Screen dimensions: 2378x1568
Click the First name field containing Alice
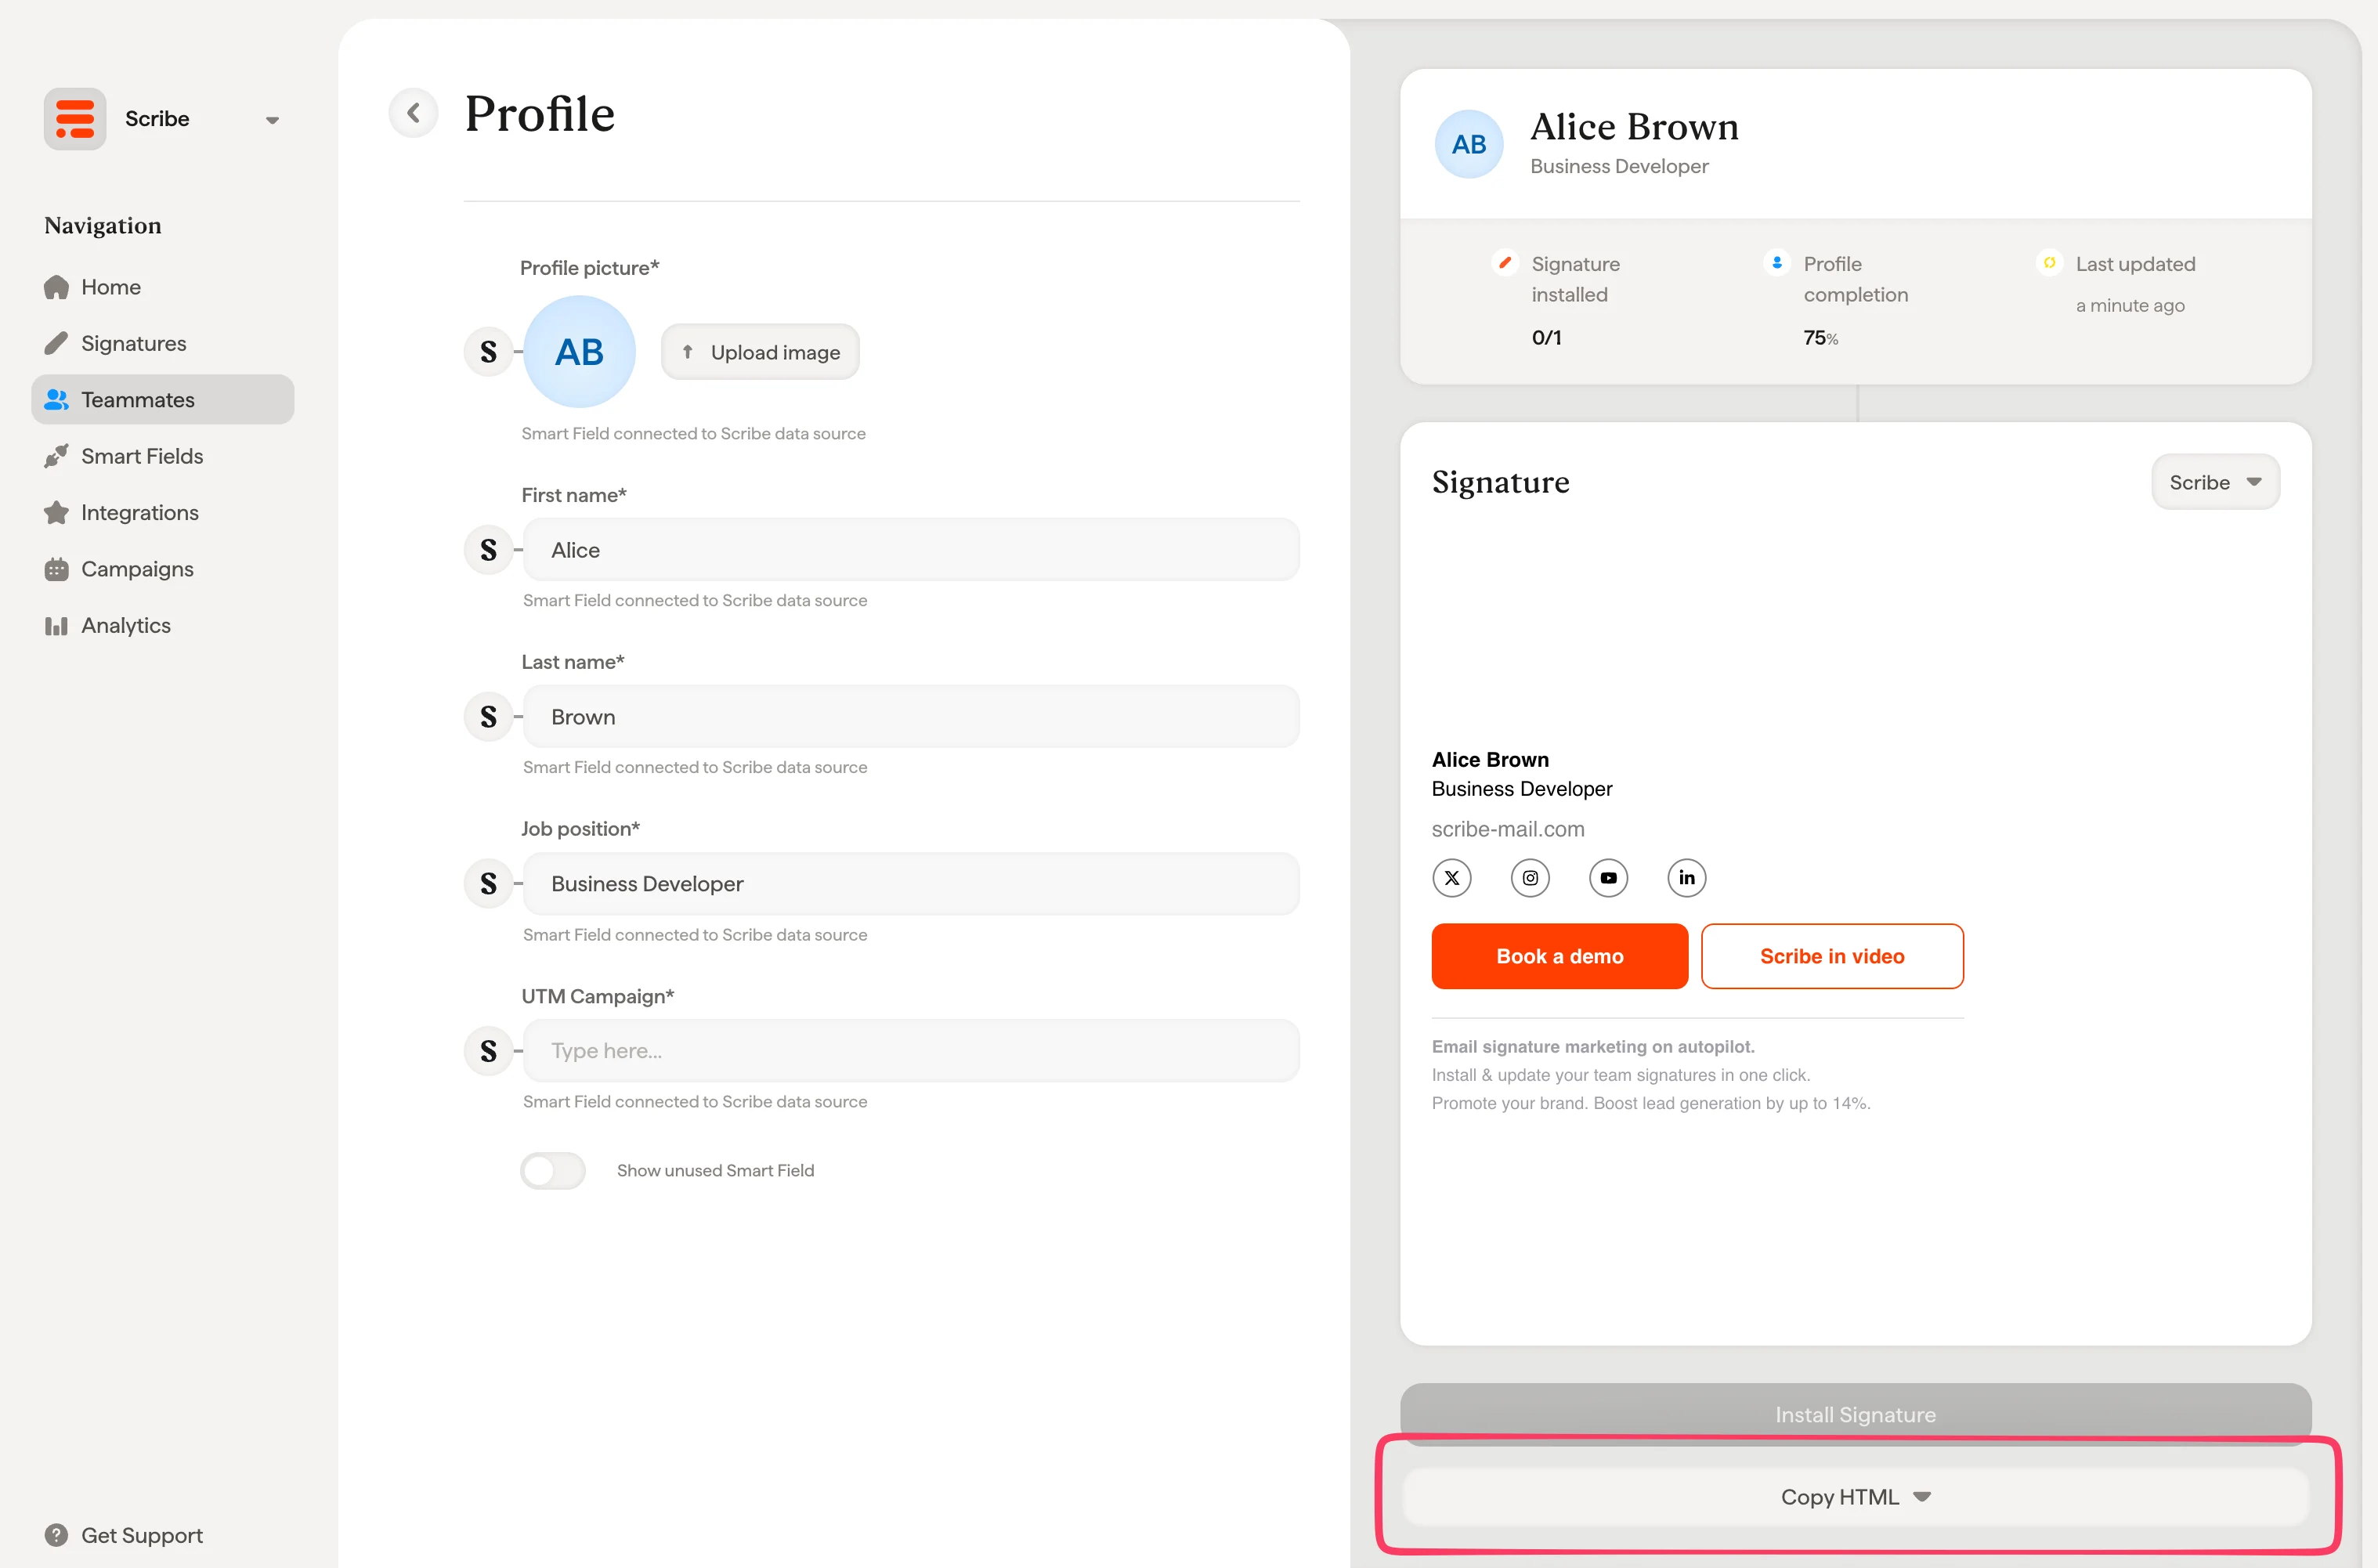tap(911, 550)
